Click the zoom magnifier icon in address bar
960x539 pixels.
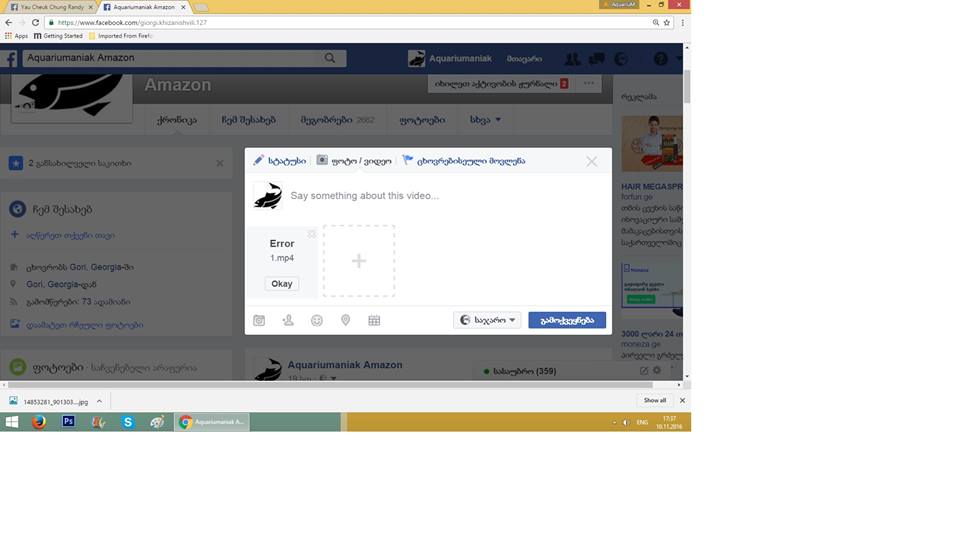(655, 23)
